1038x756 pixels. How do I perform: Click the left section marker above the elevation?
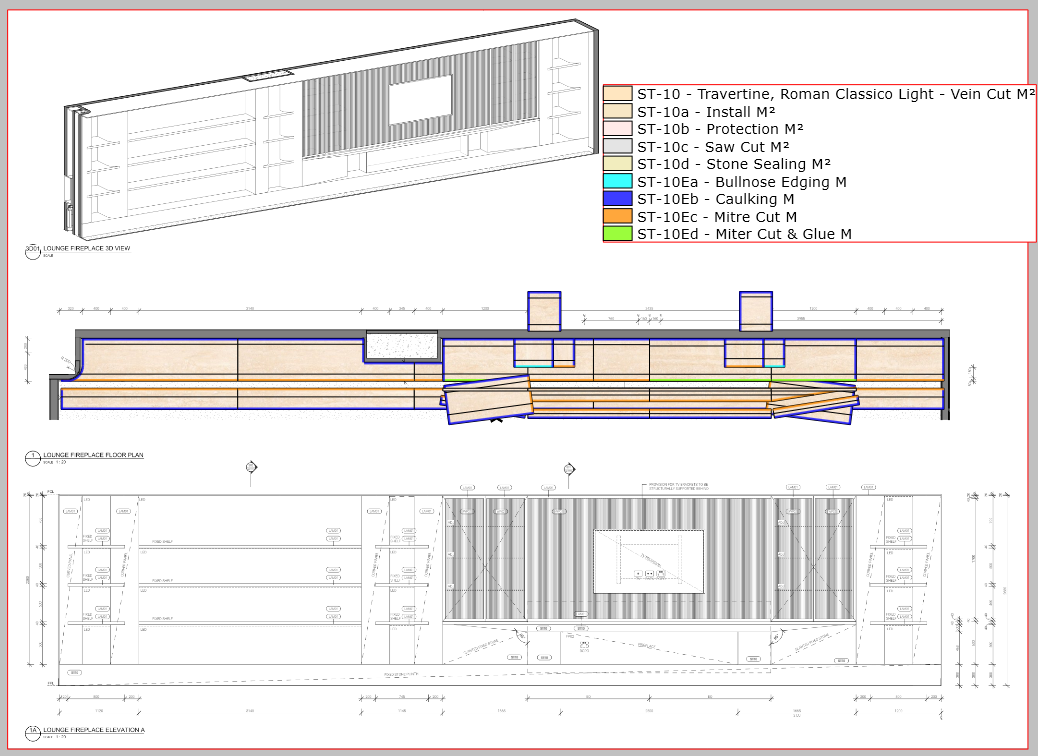[x=251, y=467]
